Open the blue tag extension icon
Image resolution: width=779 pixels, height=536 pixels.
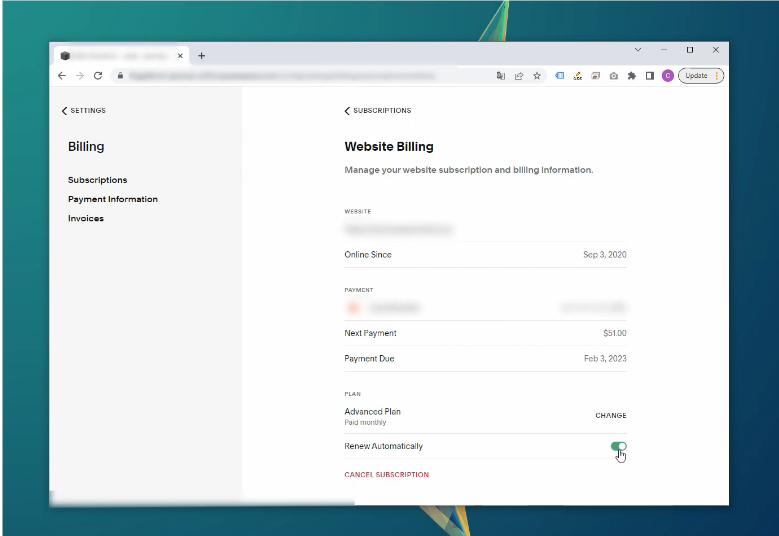pyautogui.click(x=559, y=76)
